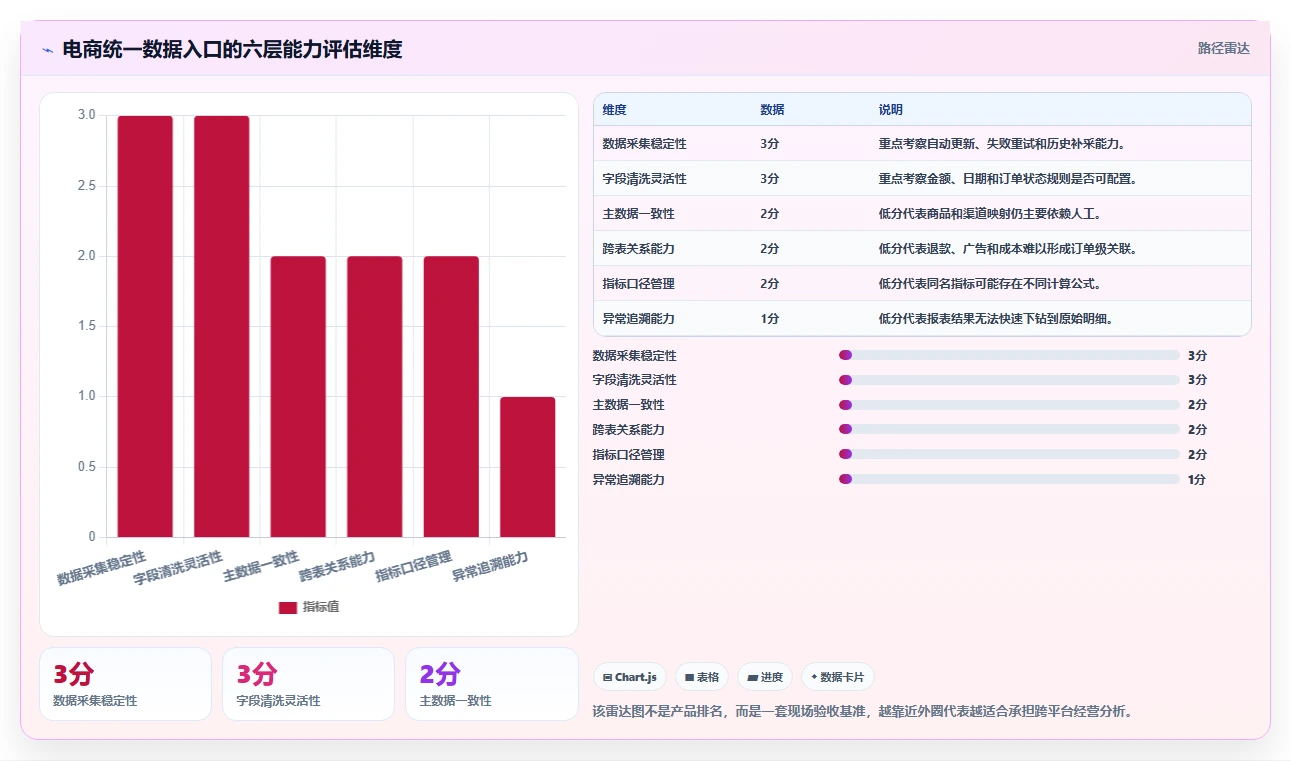
Task: Click the 主数据一致性 bar in the chart
Action: tap(298, 397)
